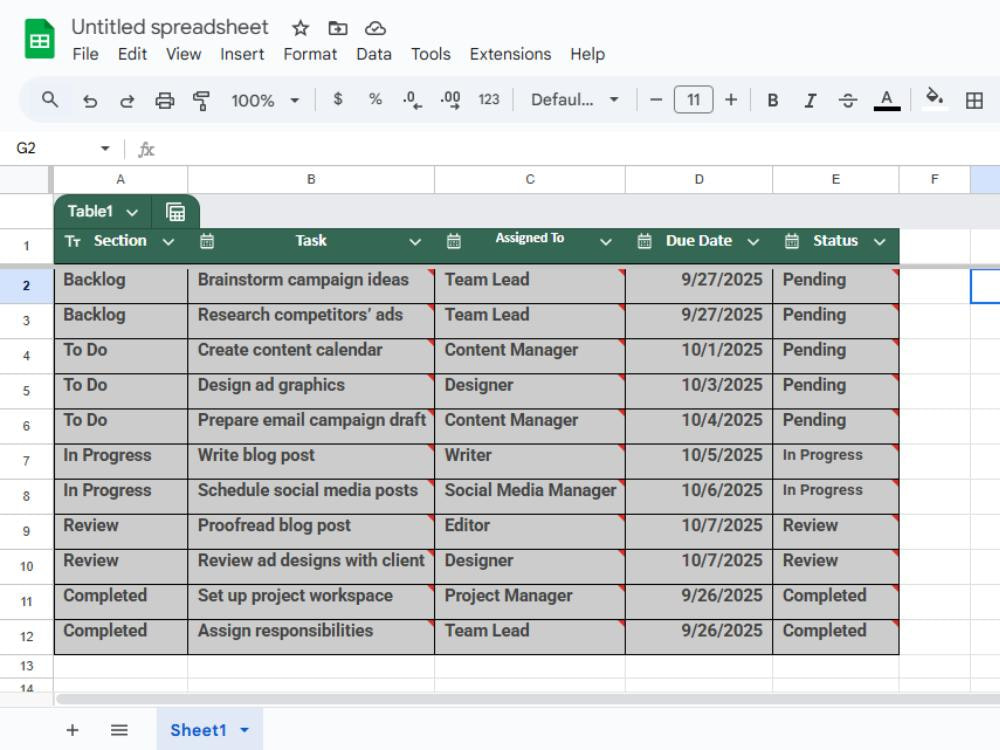Activate the paint format tool
Image resolution: width=1000 pixels, height=750 pixels.
point(202,100)
